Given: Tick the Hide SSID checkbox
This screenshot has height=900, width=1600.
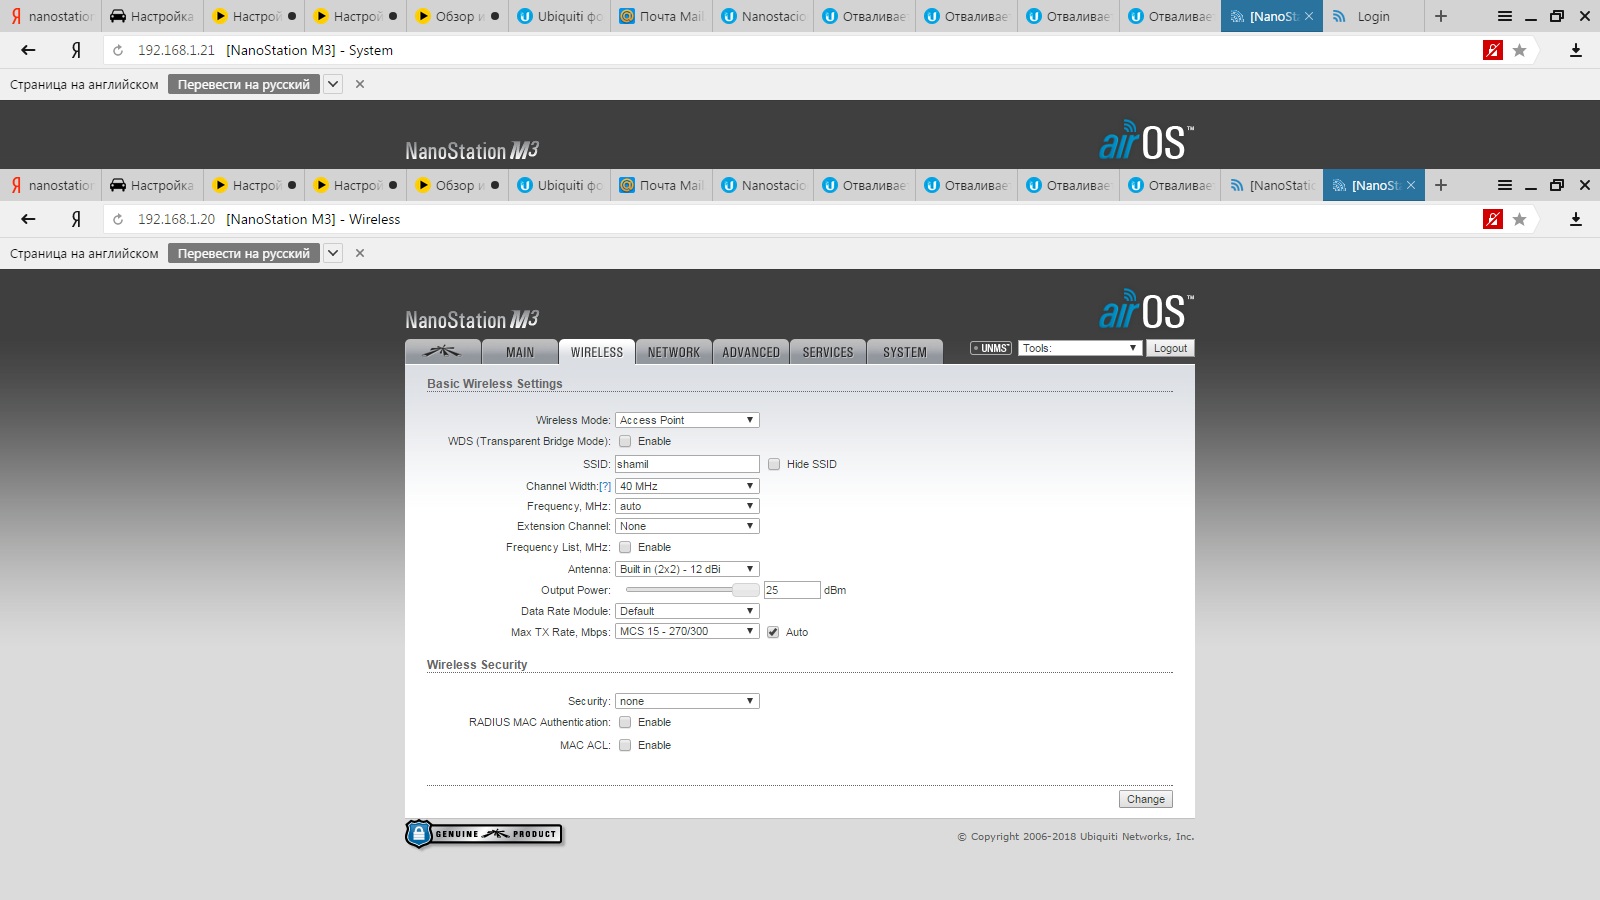Looking at the screenshot, I should coord(774,464).
